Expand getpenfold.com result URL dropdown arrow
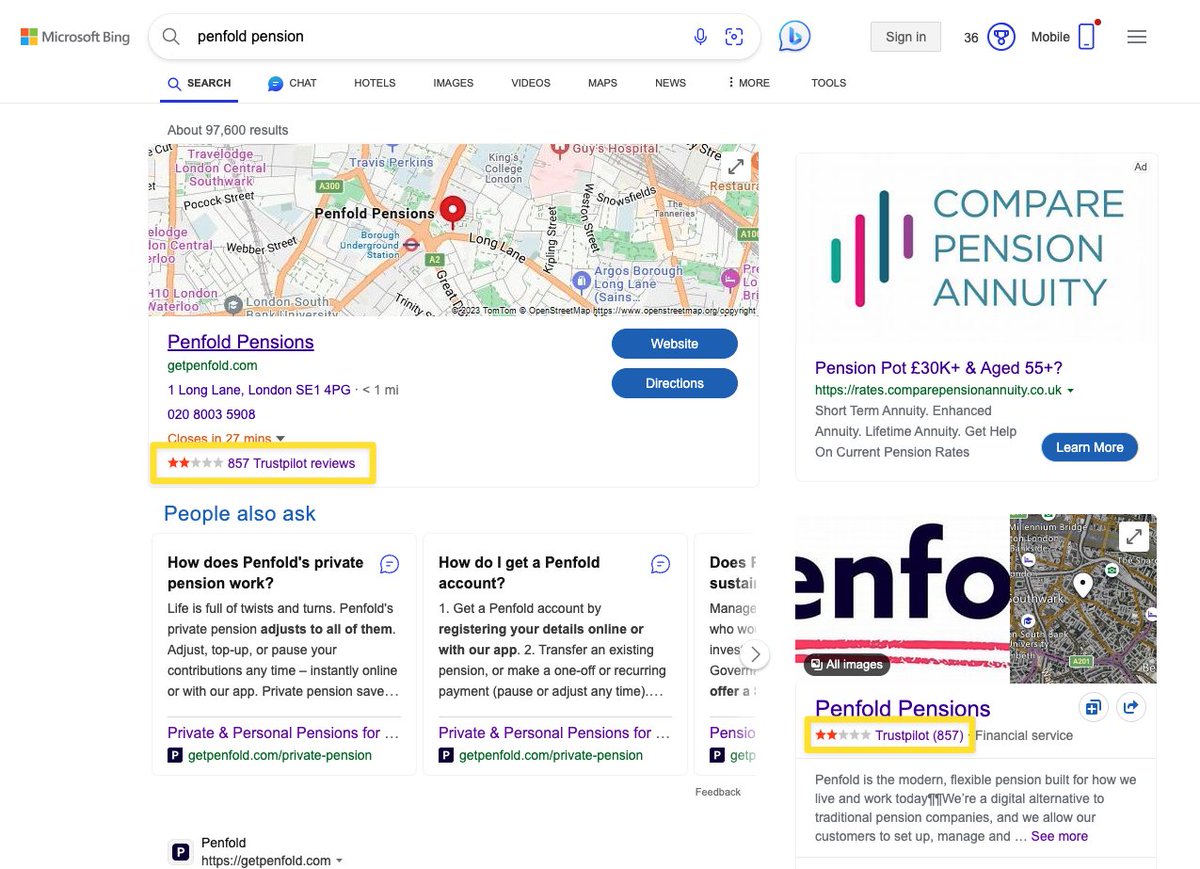 (340, 861)
